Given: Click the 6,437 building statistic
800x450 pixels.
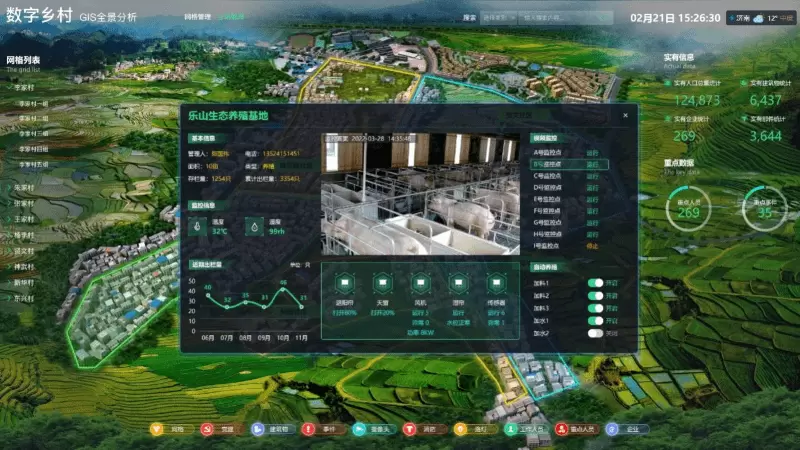Looking at the screenshot, I should pyautogui.click(x=765, y=101).
